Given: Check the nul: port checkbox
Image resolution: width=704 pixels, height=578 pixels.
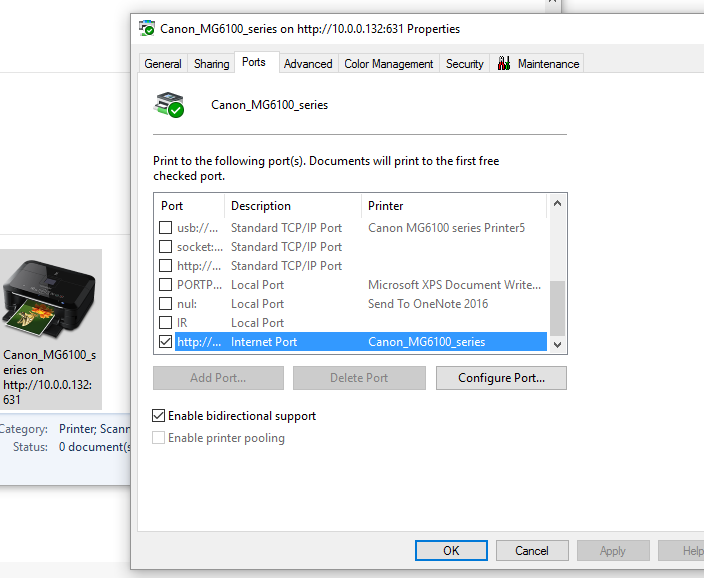Looking at the screenshot, I should pos(165,304).
